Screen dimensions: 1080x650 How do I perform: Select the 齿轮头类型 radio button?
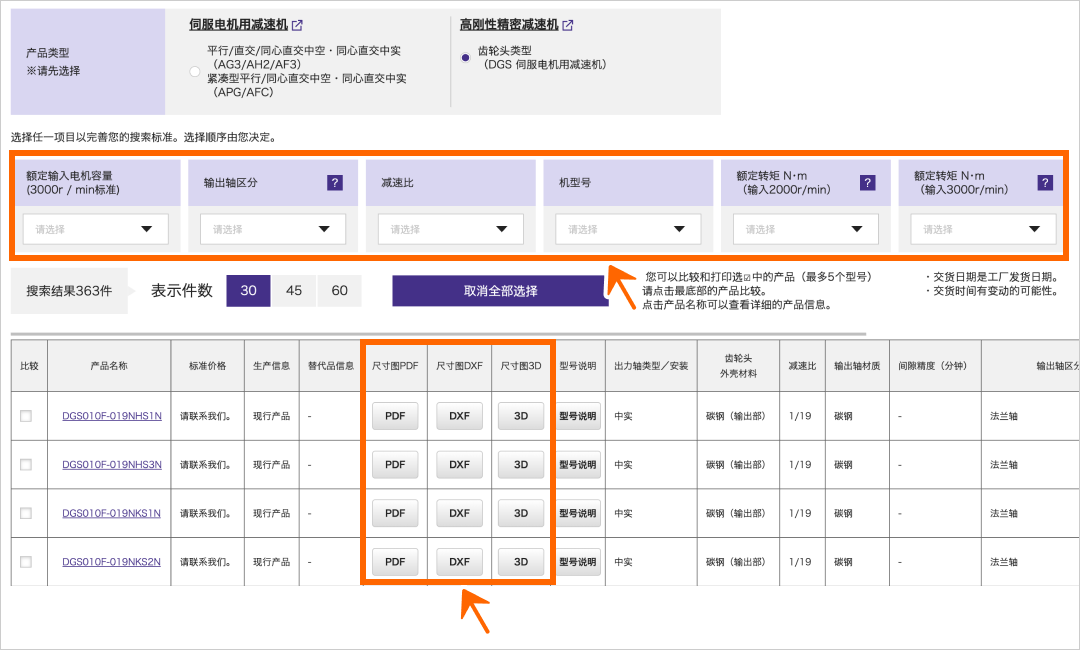[x=465, y=58]
